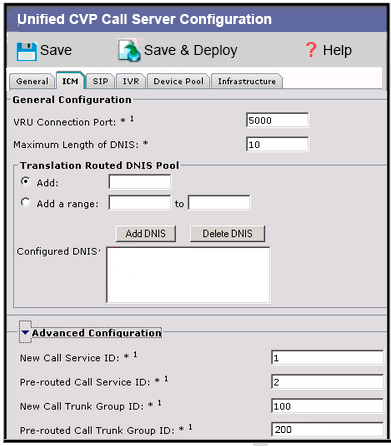The height and width of the screenshot is (446, 391).
Task: Click inside the Configured DNIS list box
Action: point(188,275)
